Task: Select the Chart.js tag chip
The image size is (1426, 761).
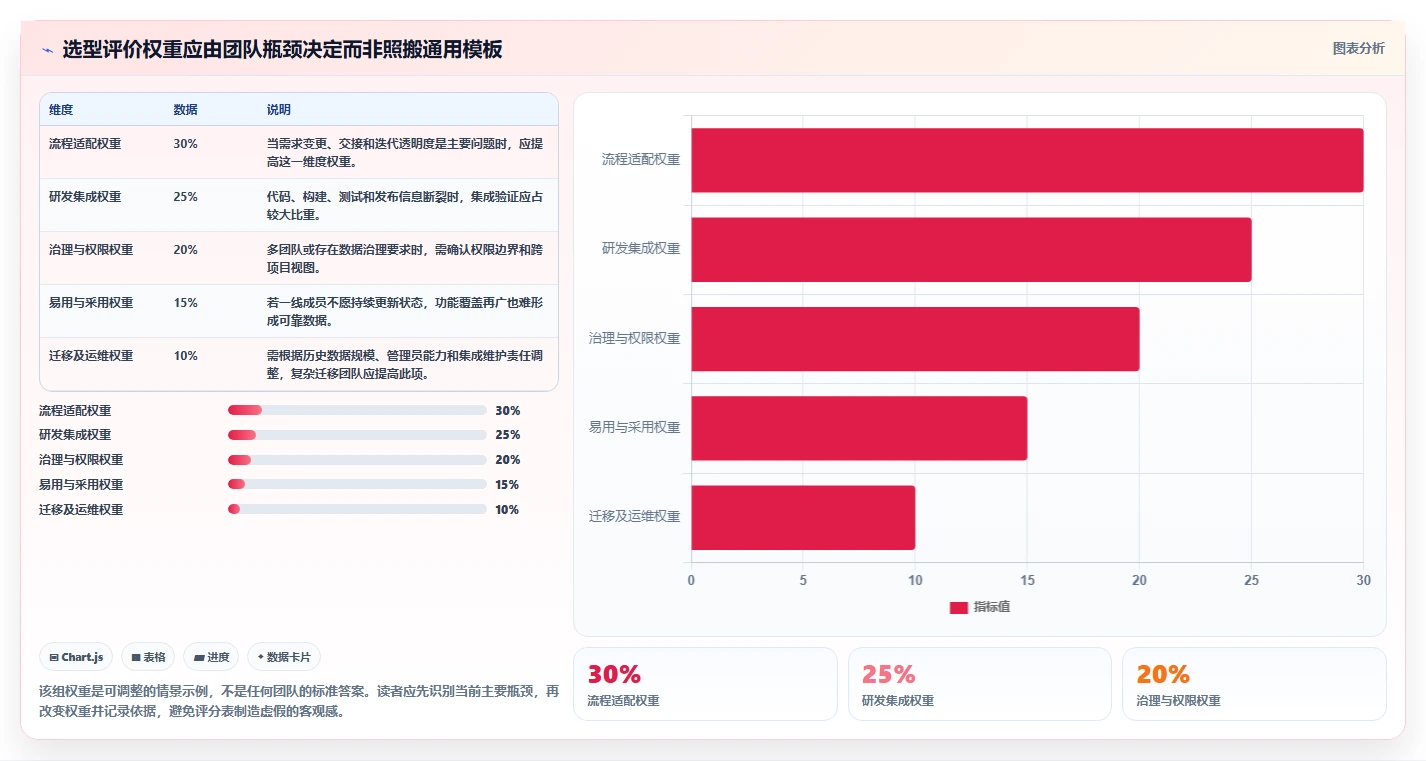Action: (76, 657)
